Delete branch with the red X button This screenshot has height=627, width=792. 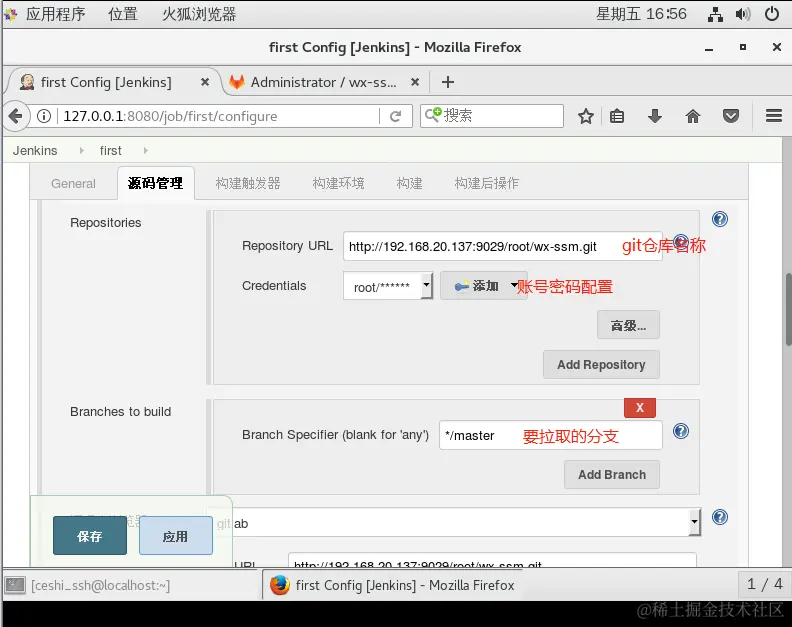click(639, 408)
